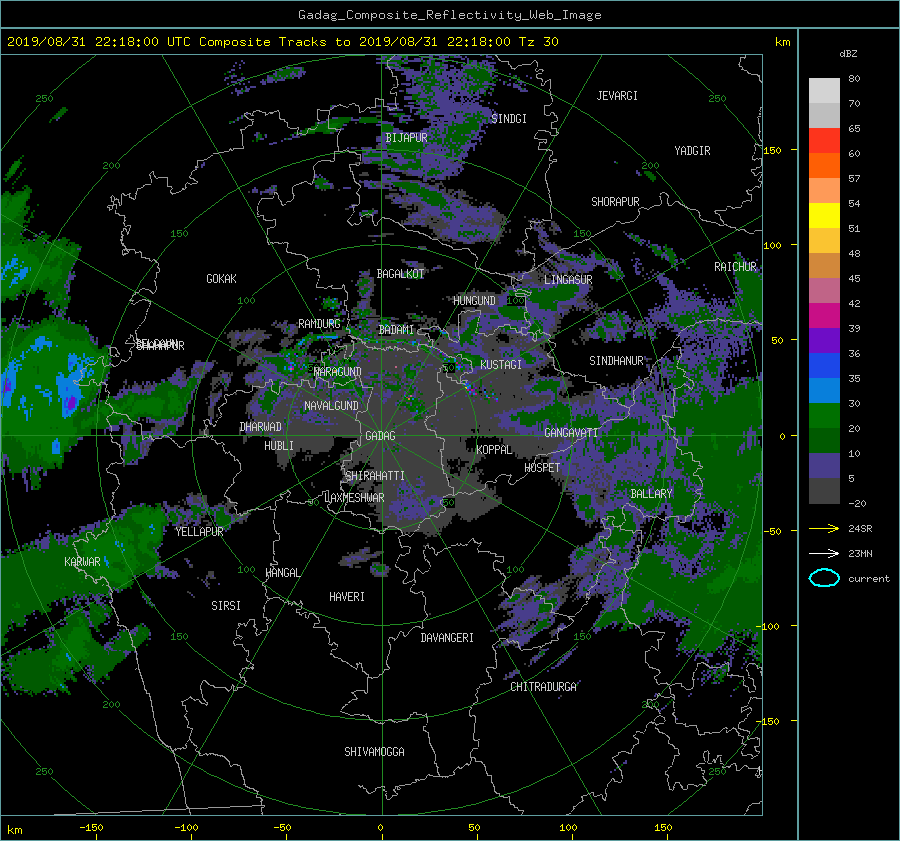Click the DHARWAD label
The width and height of the screenshot is (900, 841).
pyautogui.click(x=261, y=427)
